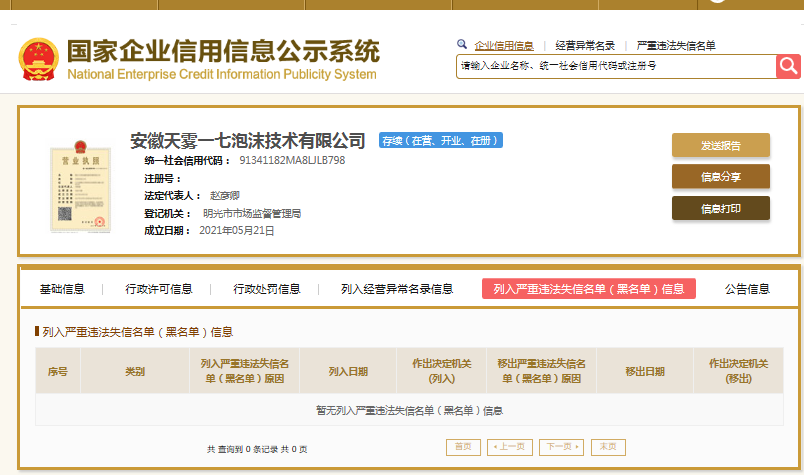The image size is (804, 475).
Task: Click the 下一页 next page button
Action: (x=561, y=447)
